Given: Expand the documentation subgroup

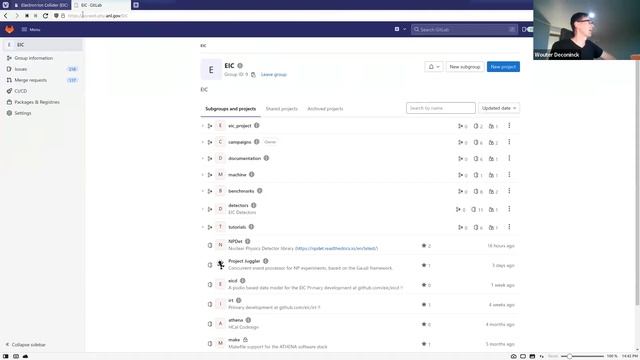Looking at the screenshot, I should (202, 159).
